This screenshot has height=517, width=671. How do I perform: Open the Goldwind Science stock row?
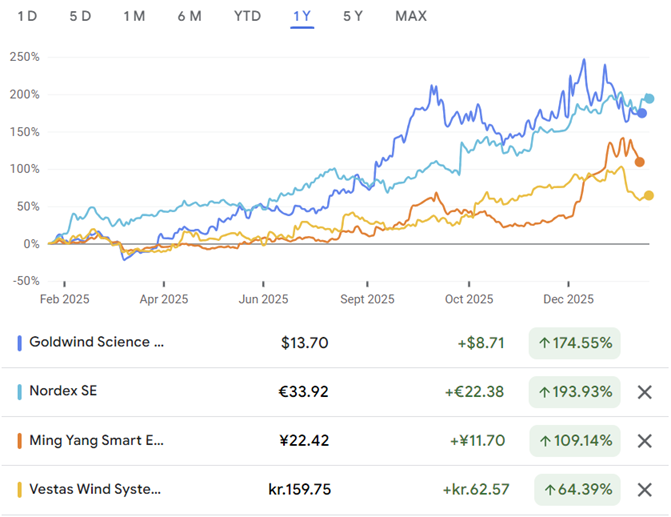coord(335,343)
